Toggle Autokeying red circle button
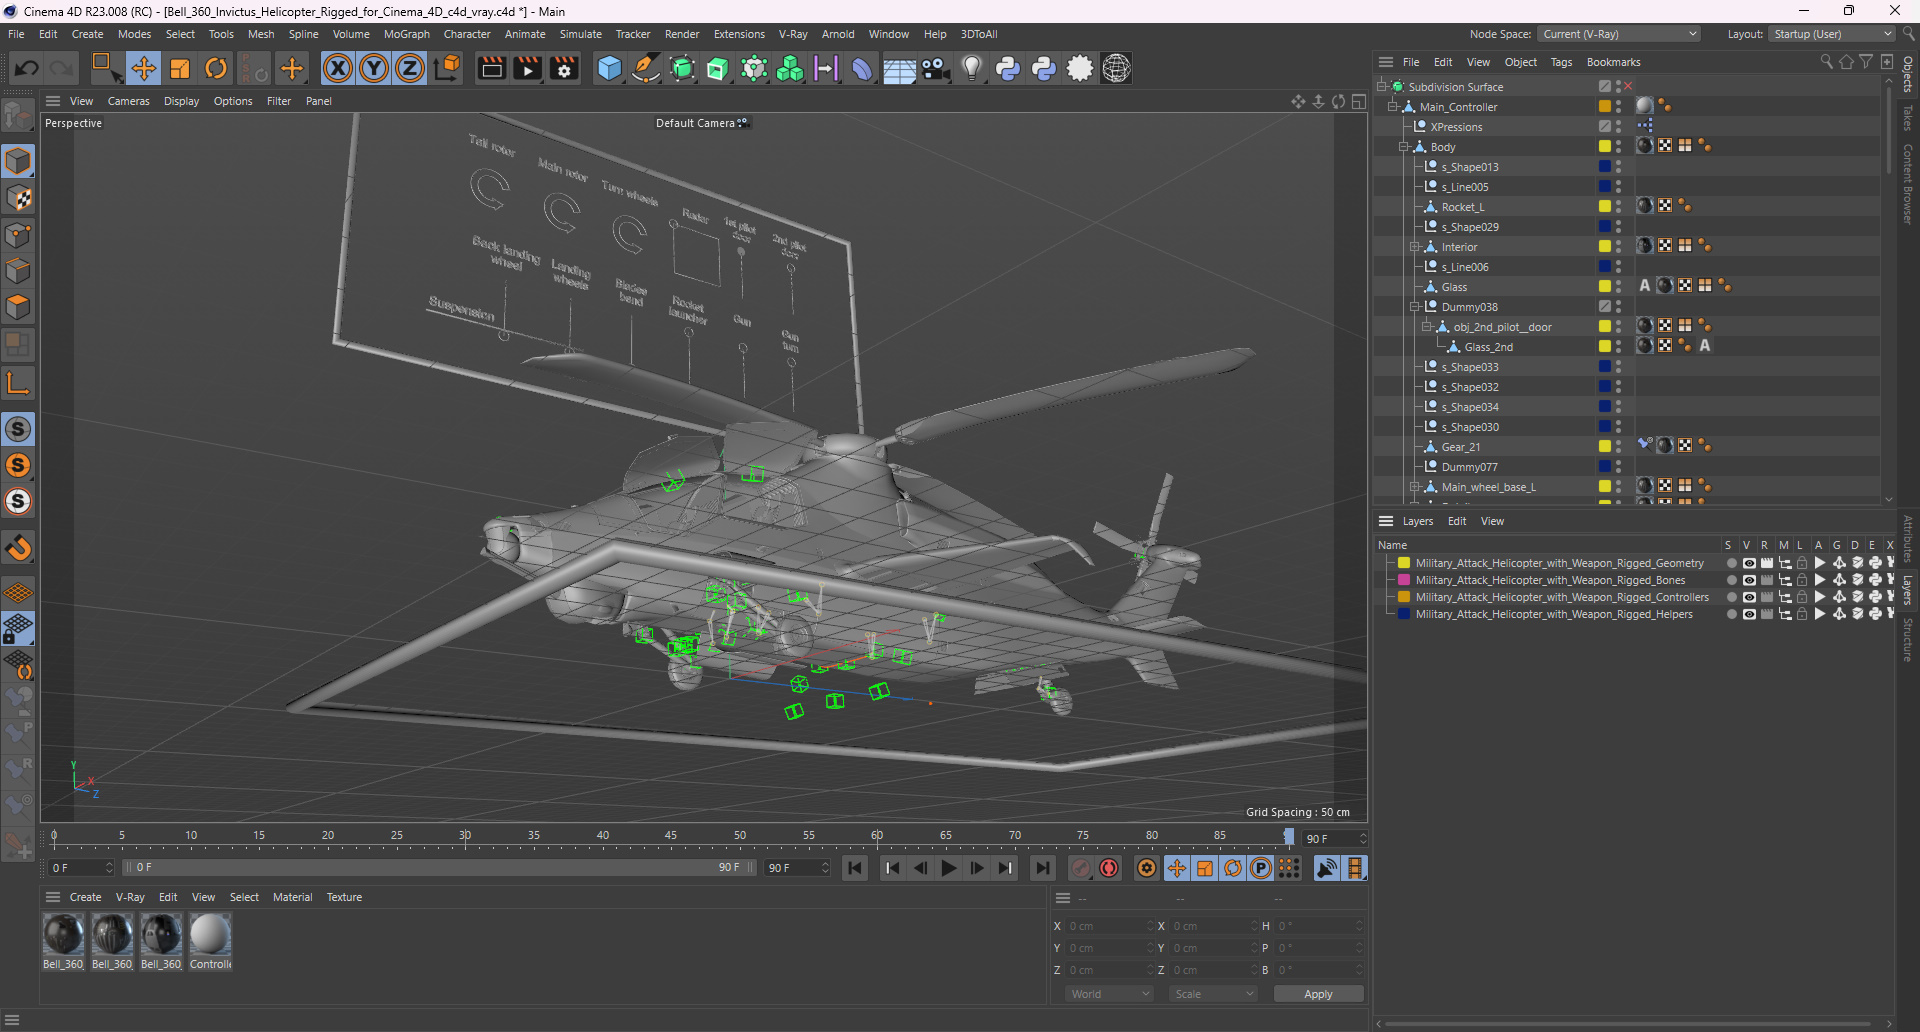The height and width of the screenshot is (1032, 1920). click(x=1109, y=868)
